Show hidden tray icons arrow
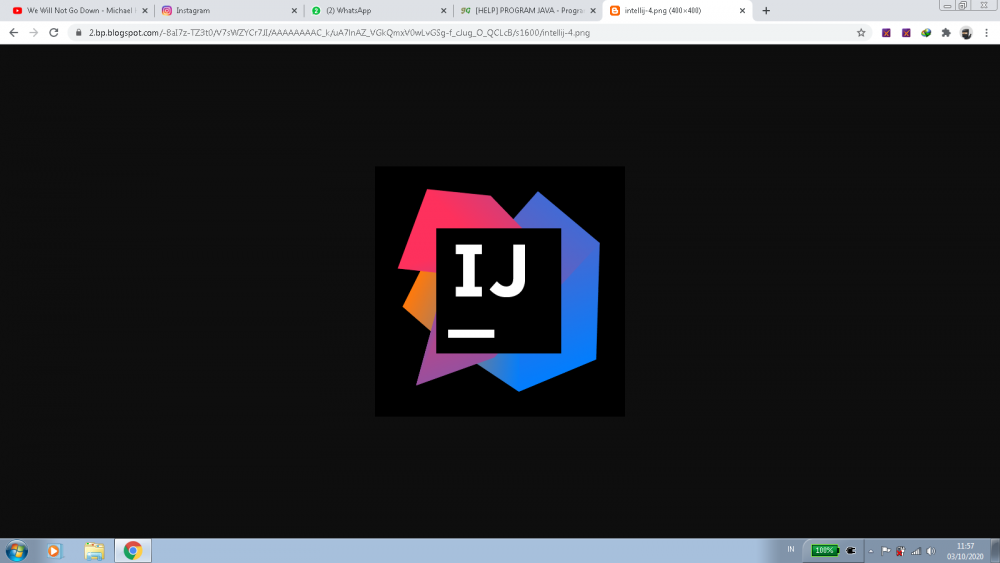The width and height of the screenshot is (1000, 563). tap(871, 551)
